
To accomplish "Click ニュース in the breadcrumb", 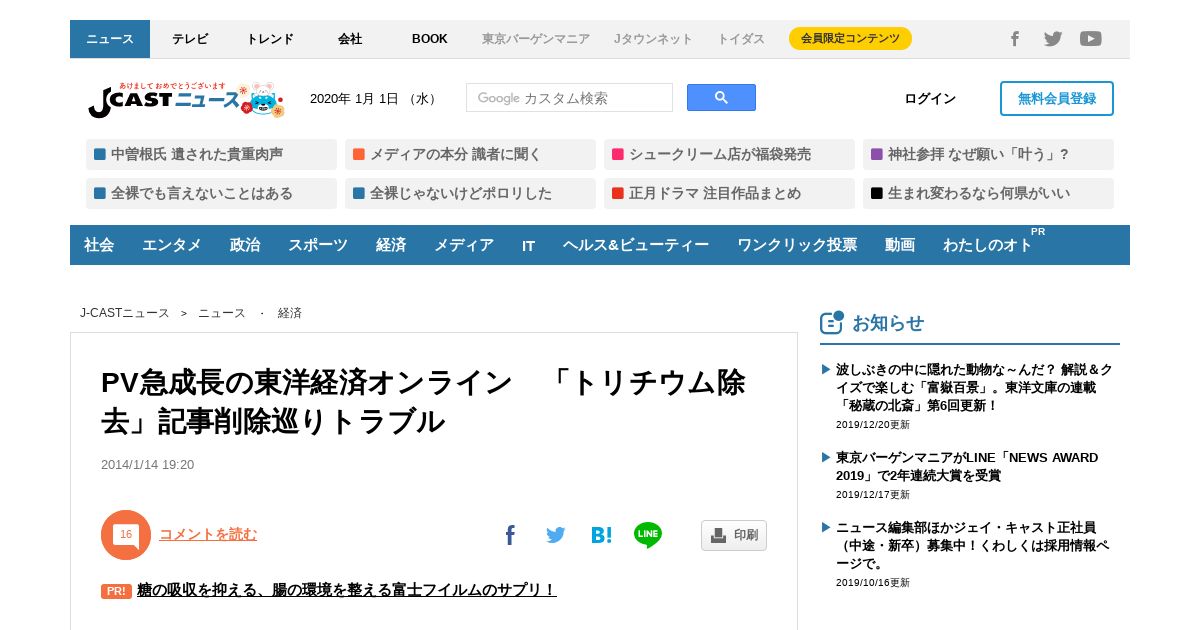I will click(x=222, y=313).
